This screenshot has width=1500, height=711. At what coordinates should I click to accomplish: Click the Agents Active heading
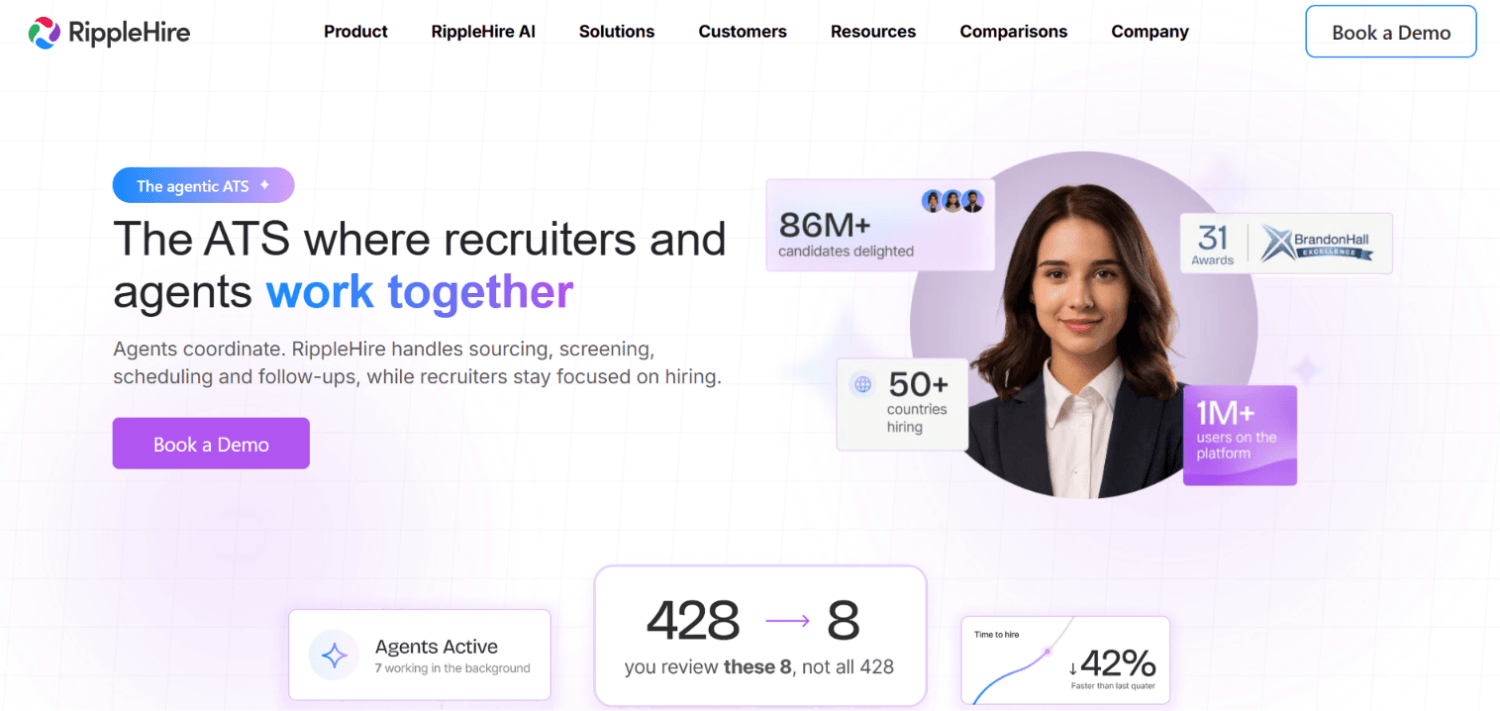[436, 647]
